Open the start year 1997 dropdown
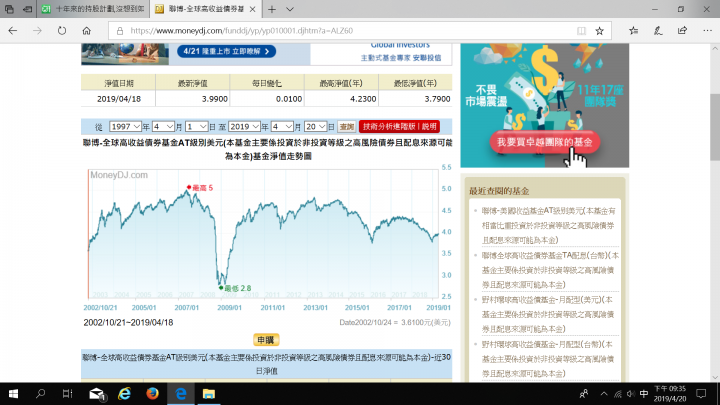Viewport: 720px width, 405px height. tap(125, 126)
